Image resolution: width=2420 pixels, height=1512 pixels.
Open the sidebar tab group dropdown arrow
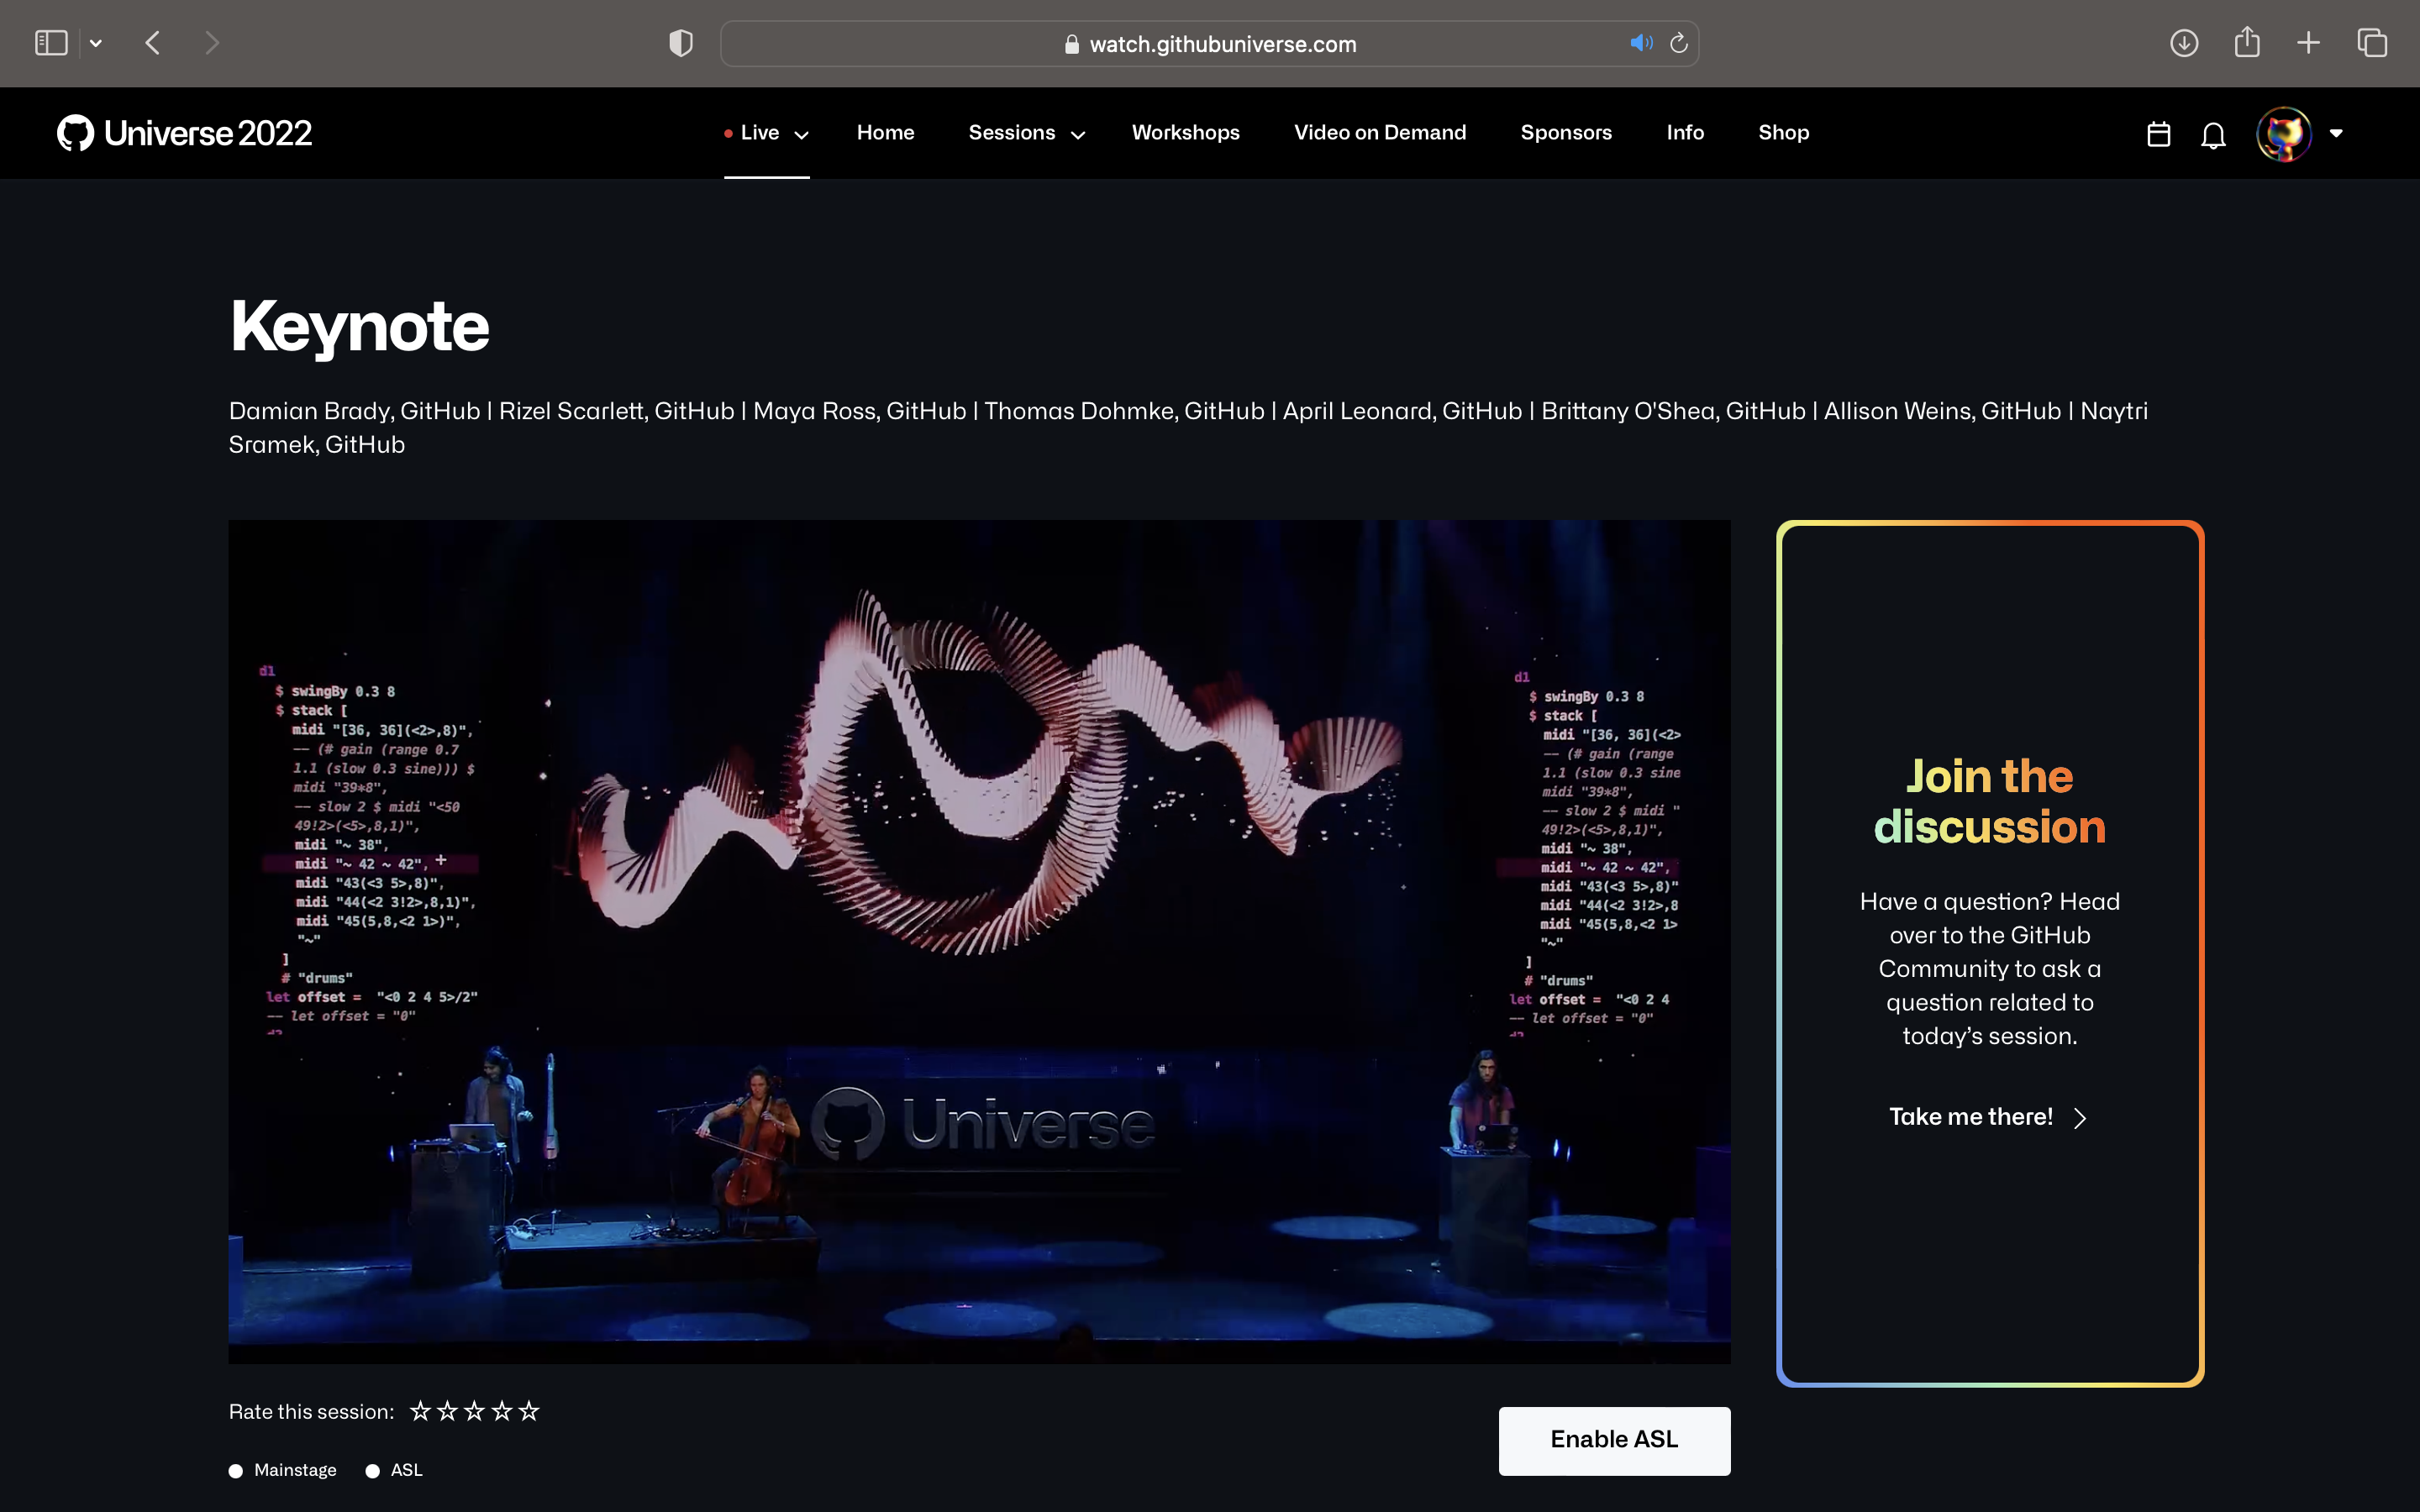pyautogui.click(x=96, y=43)
